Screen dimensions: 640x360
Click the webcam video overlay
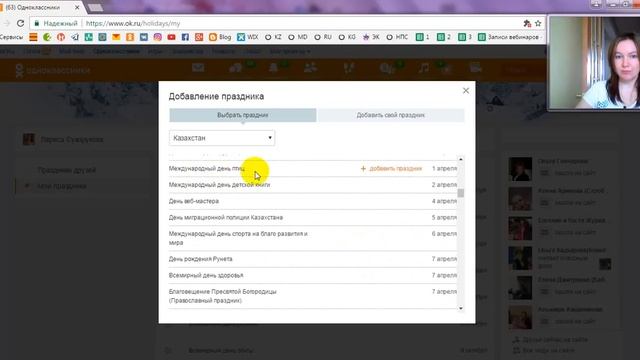[593, 62]
